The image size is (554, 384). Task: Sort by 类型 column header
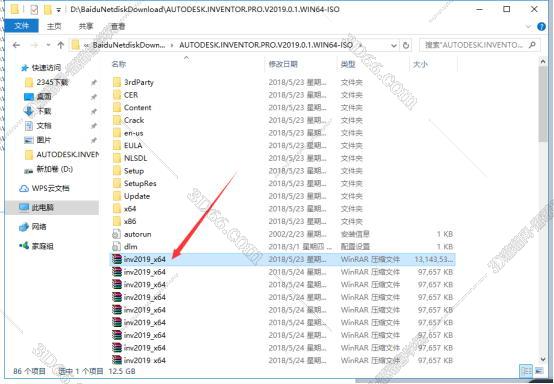348,64
